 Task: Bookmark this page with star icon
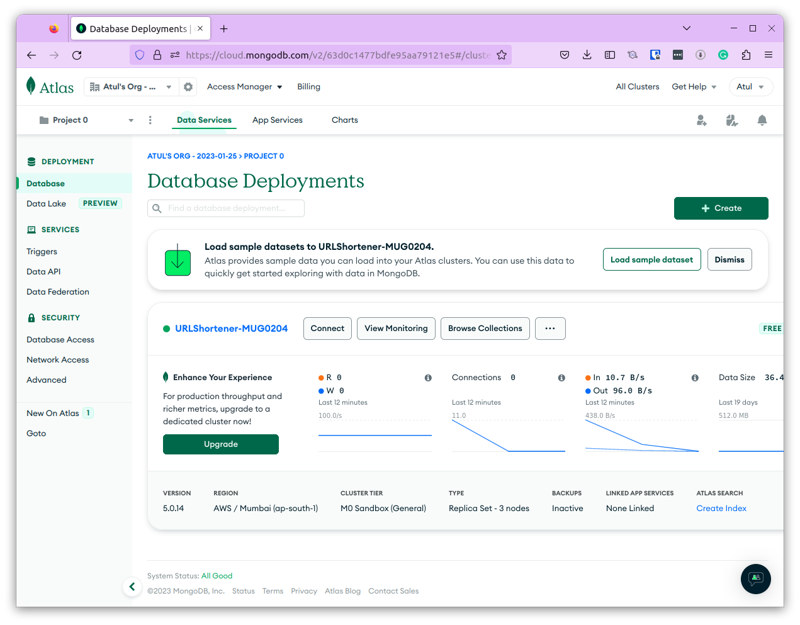click(502, 55)
